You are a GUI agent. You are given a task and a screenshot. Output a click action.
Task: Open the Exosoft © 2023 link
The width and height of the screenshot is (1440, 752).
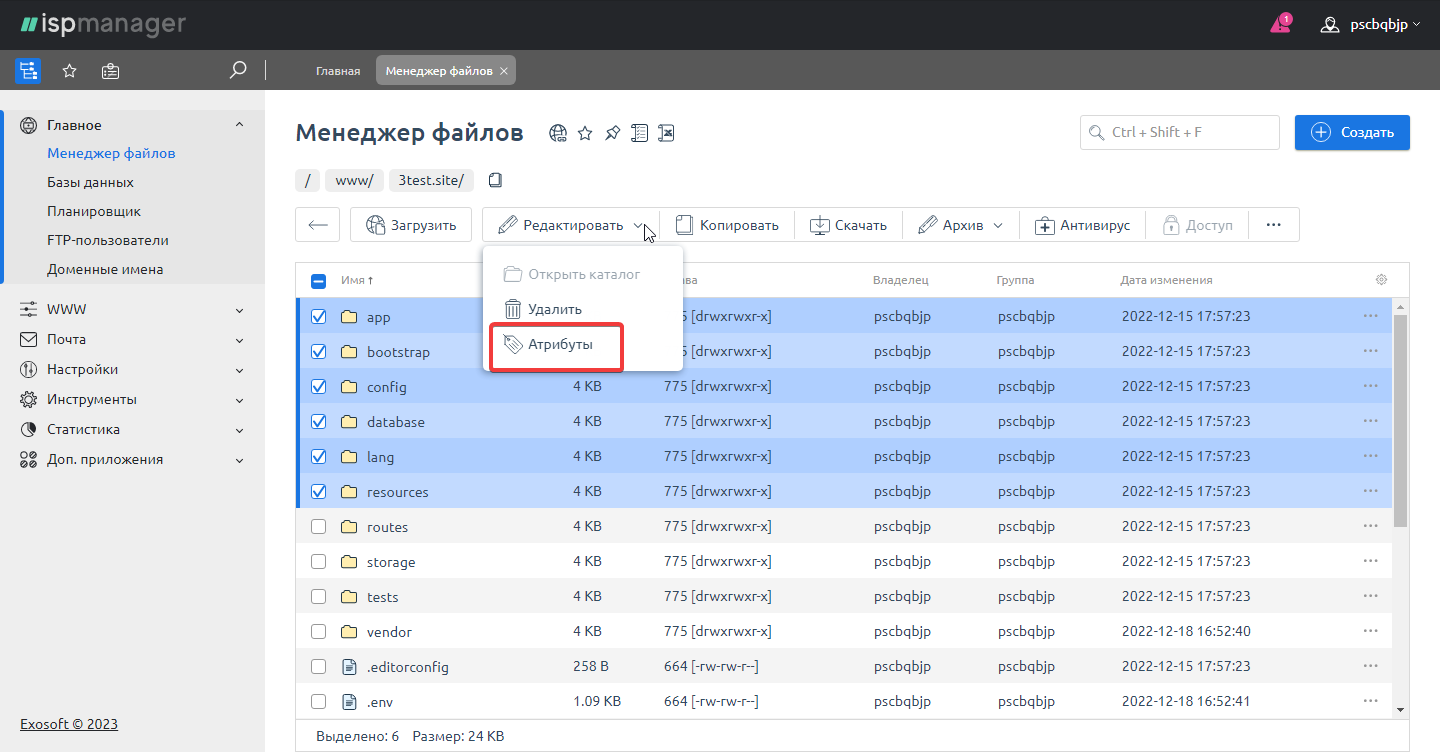(69, 724)
